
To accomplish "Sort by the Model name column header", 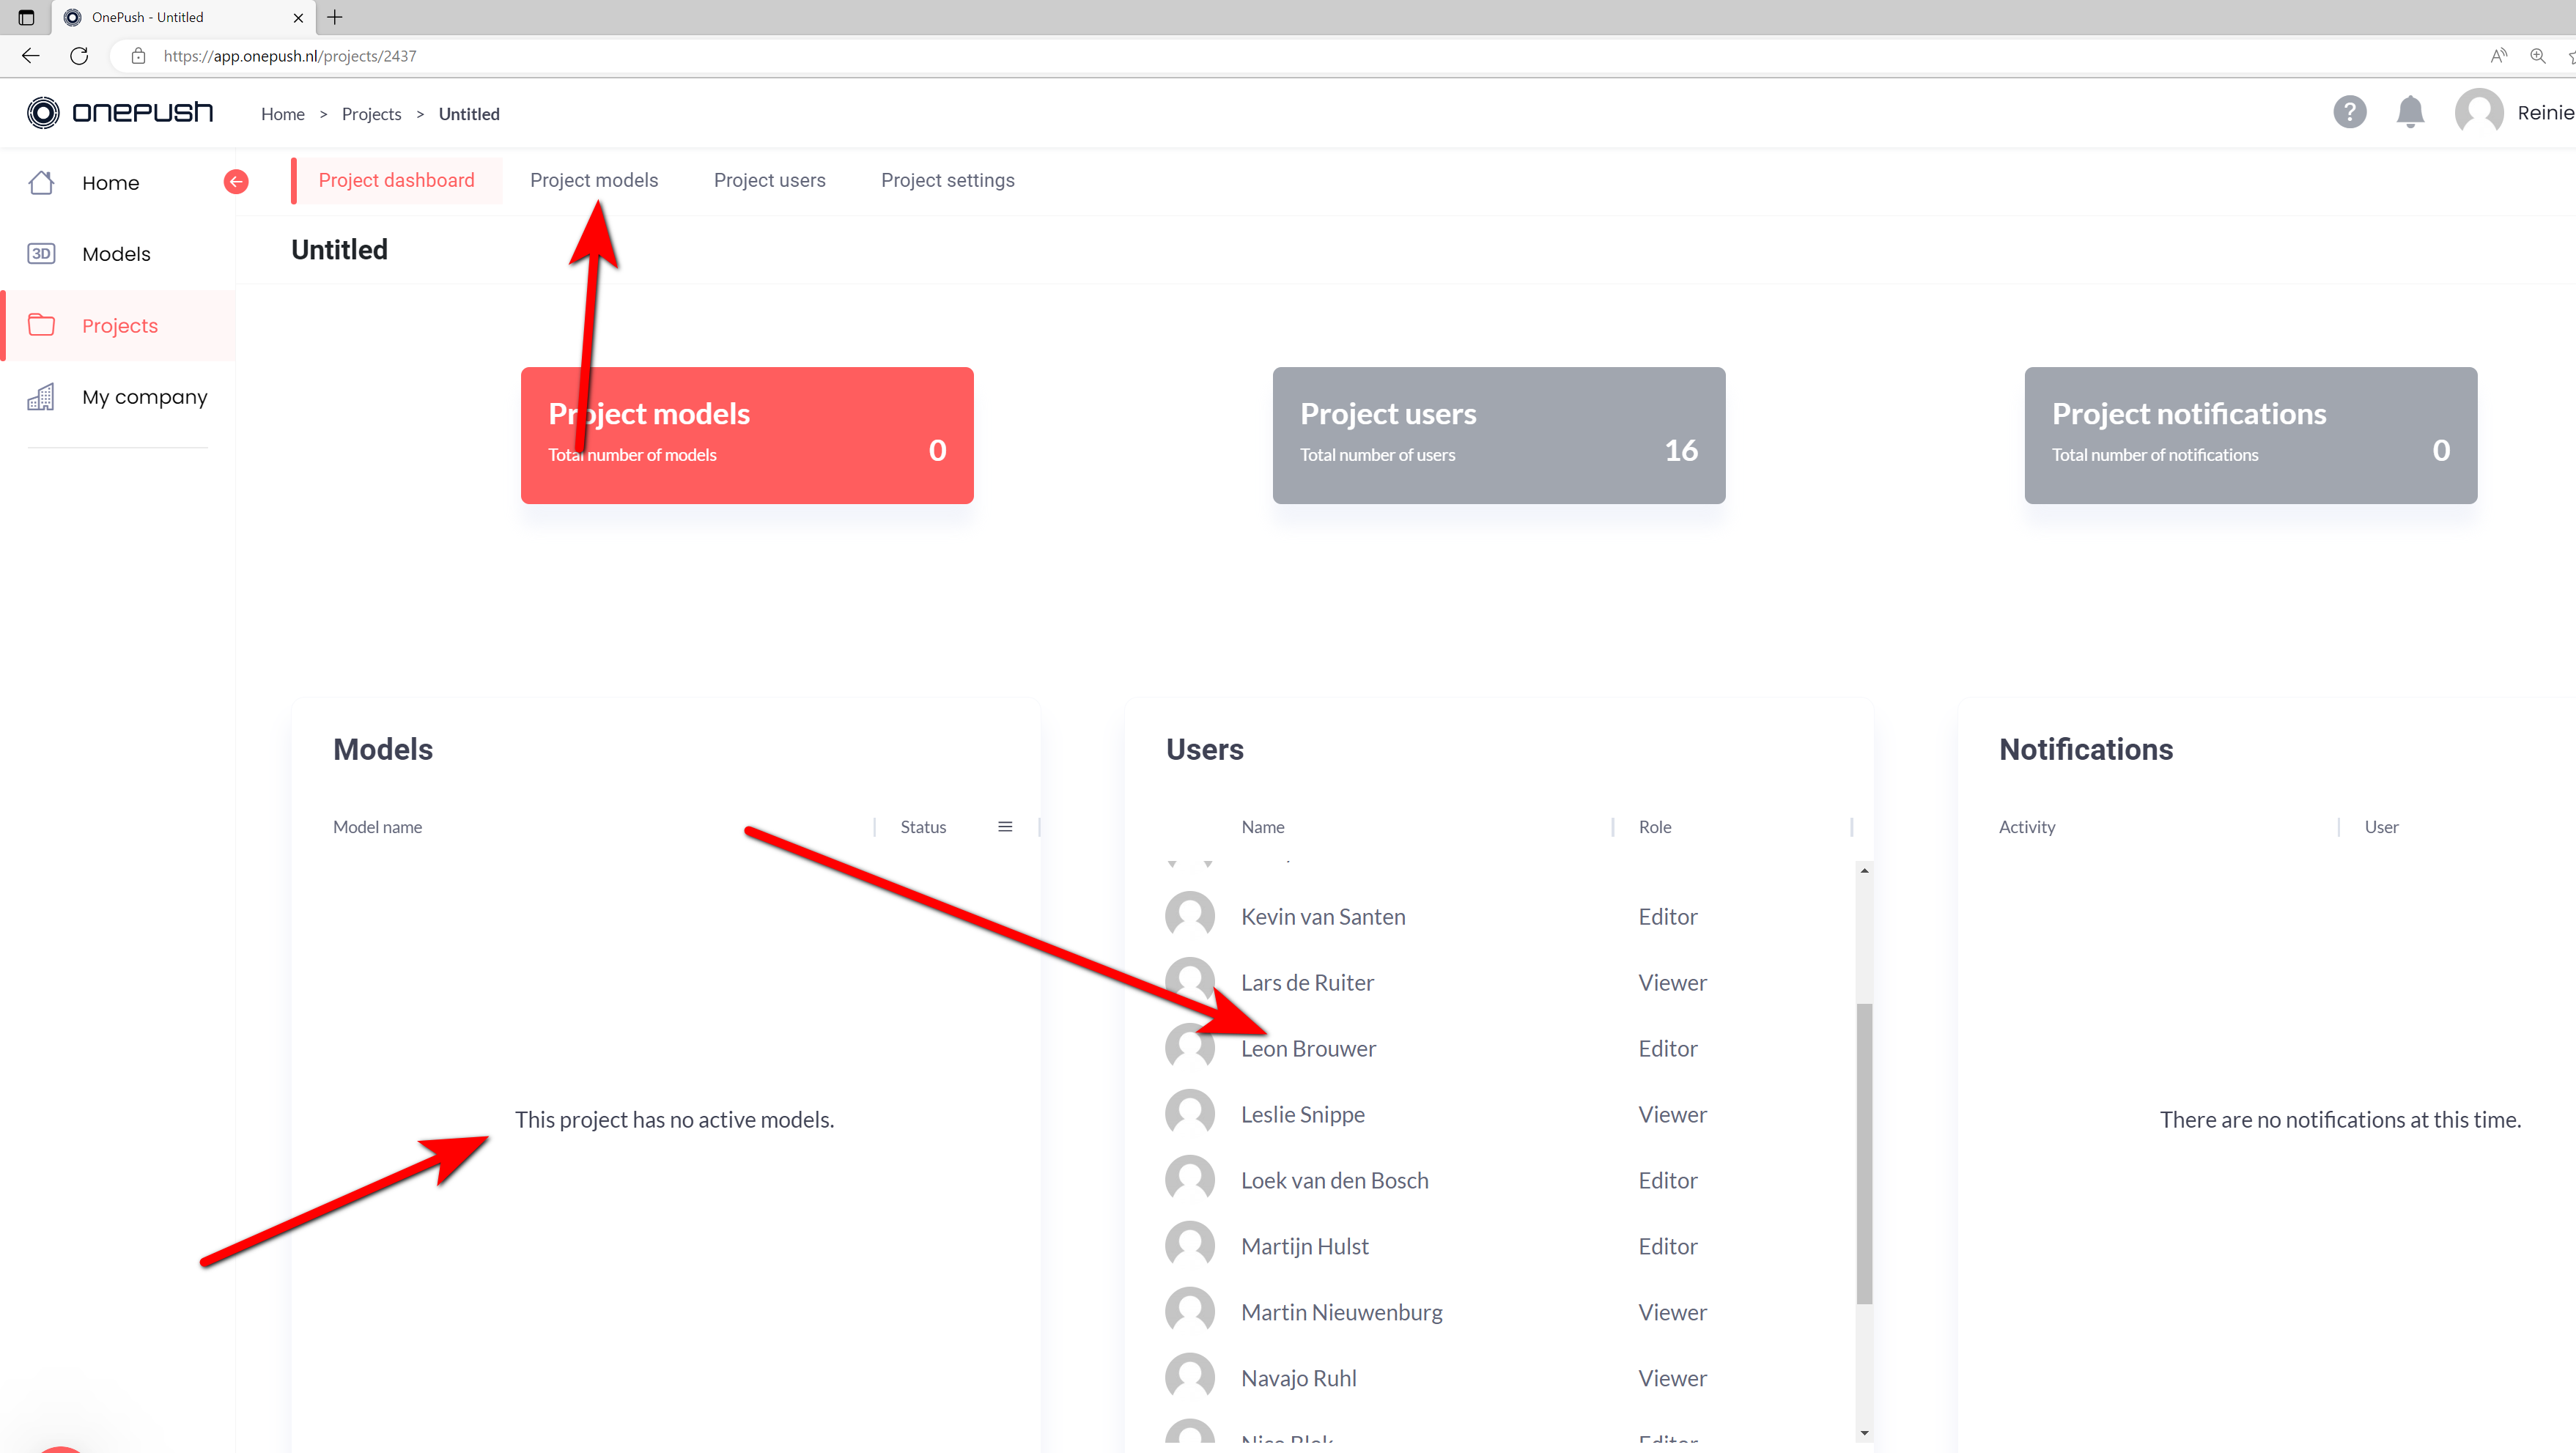I will tap(378, 827).
